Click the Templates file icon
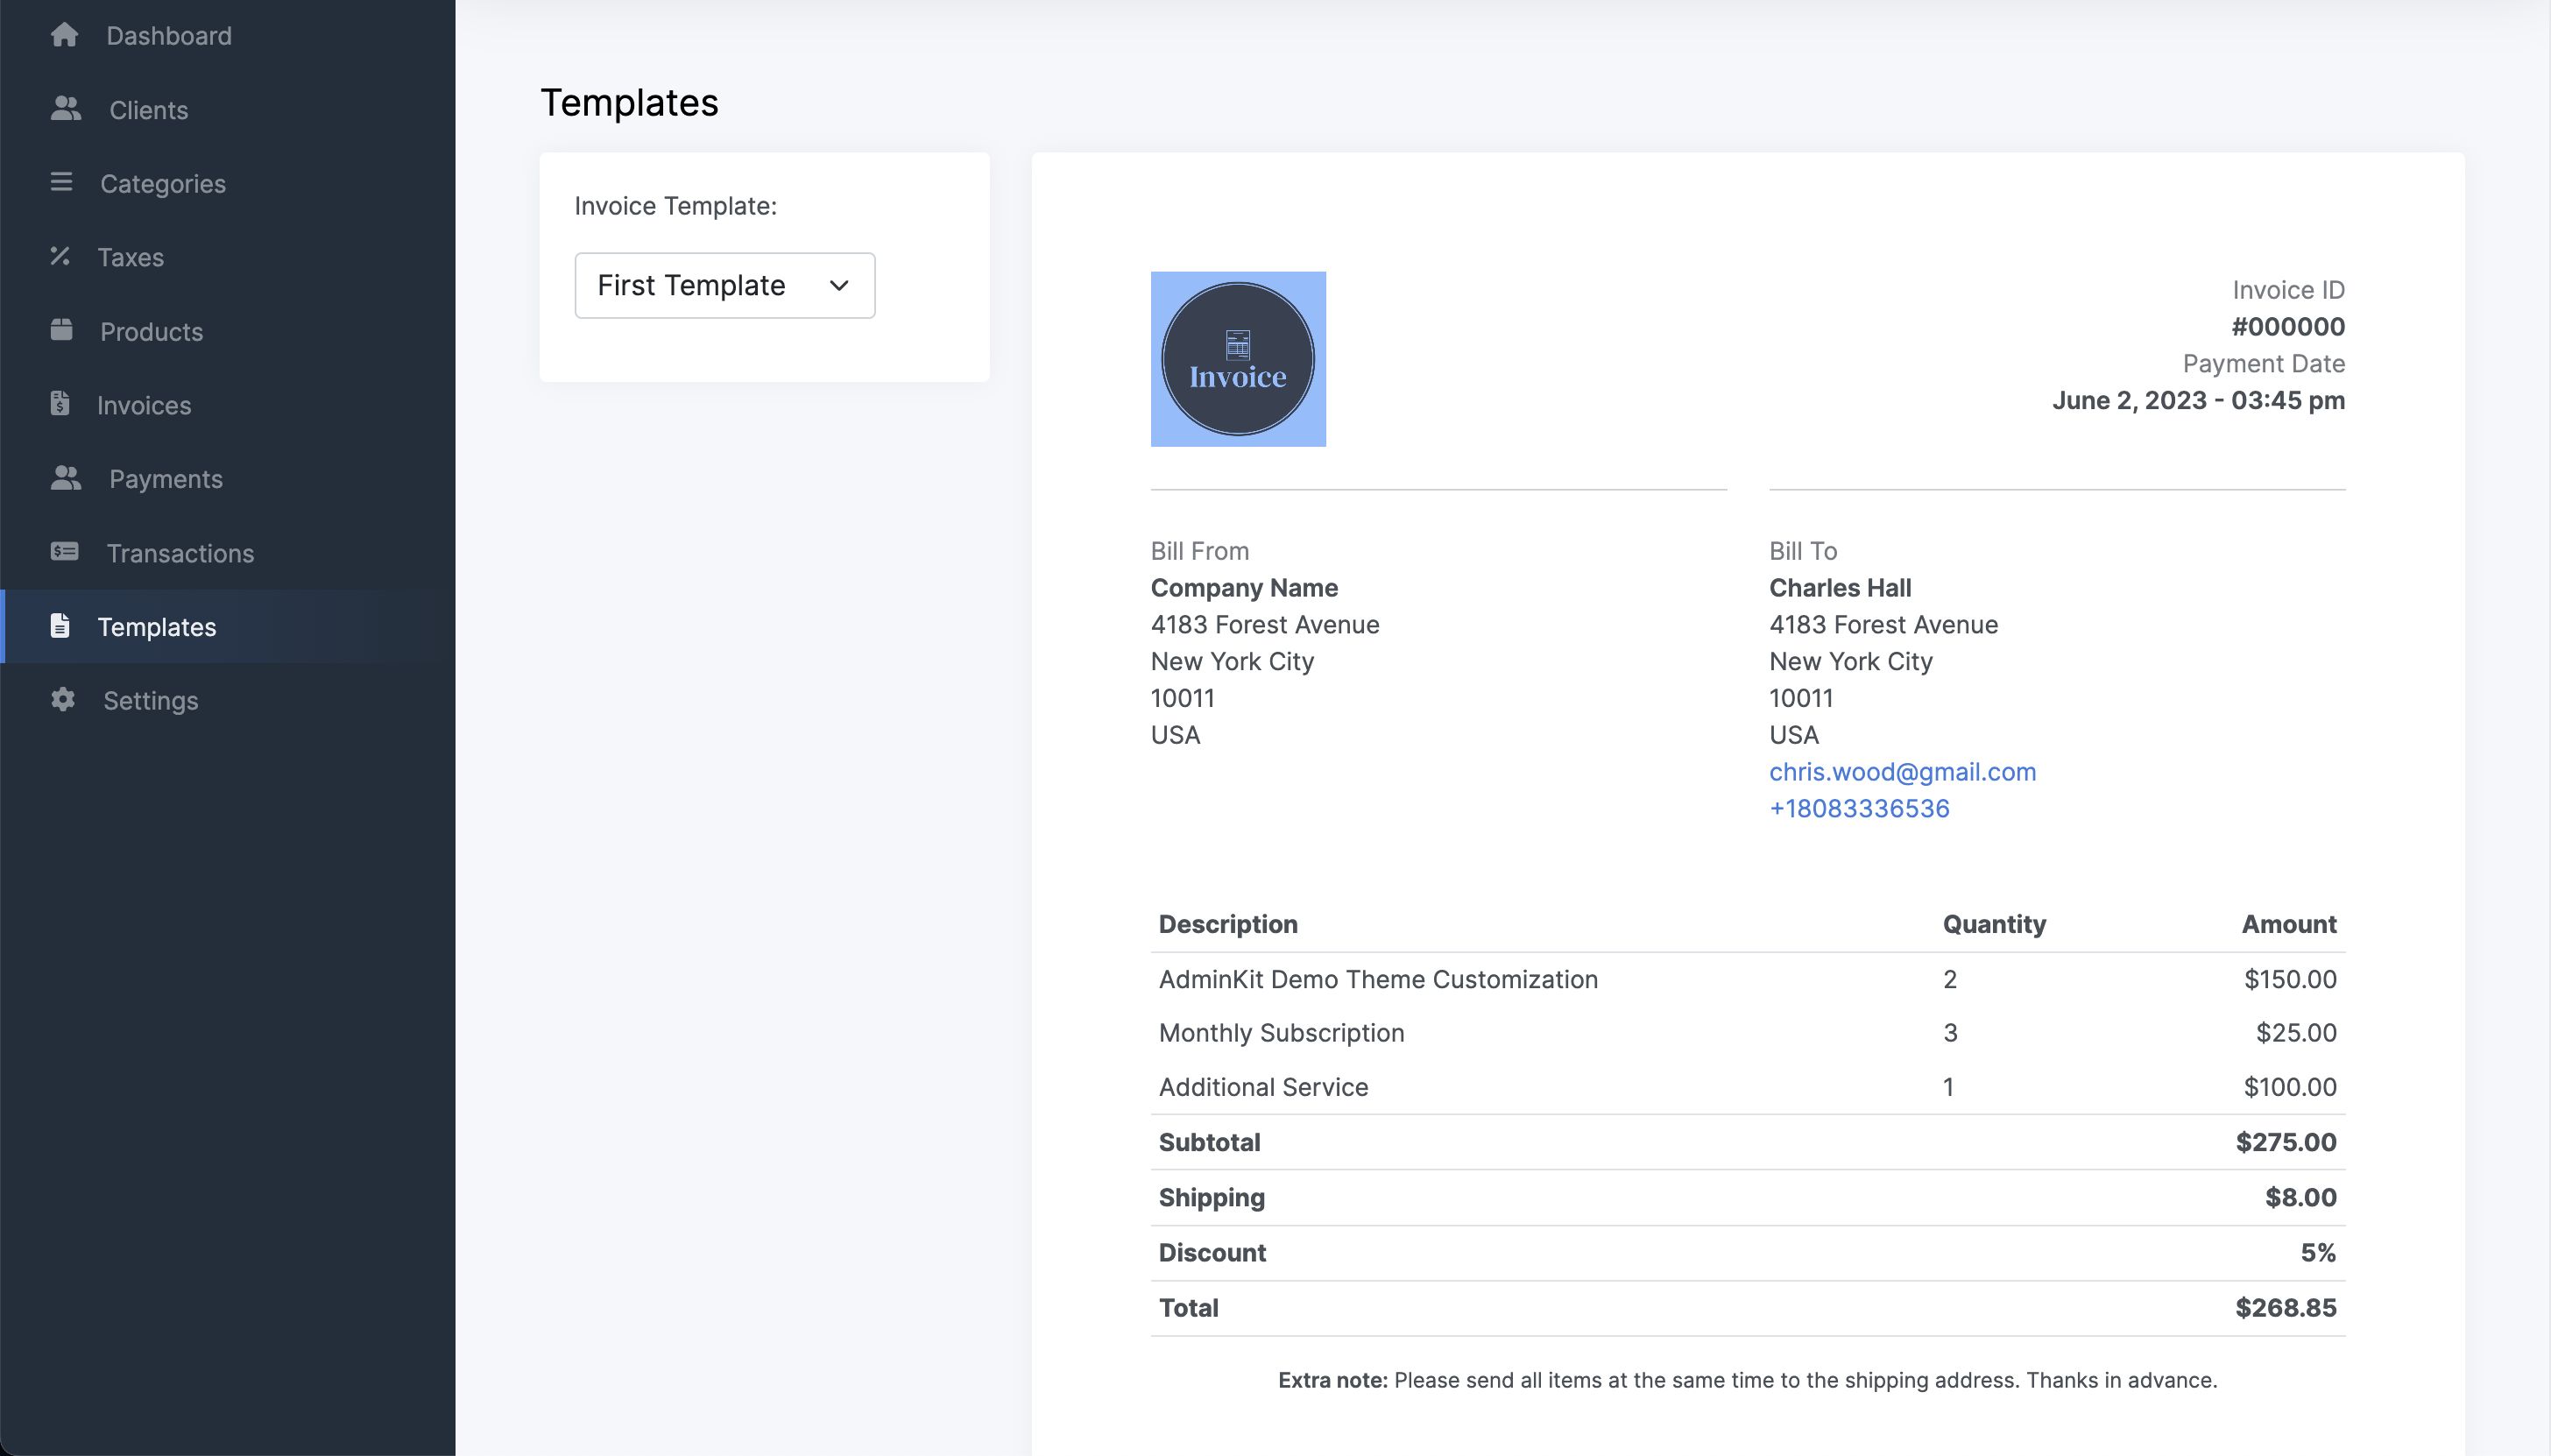Image resolution: width=2551 pixels, height=1456 pixels. (x=60, y=626)
